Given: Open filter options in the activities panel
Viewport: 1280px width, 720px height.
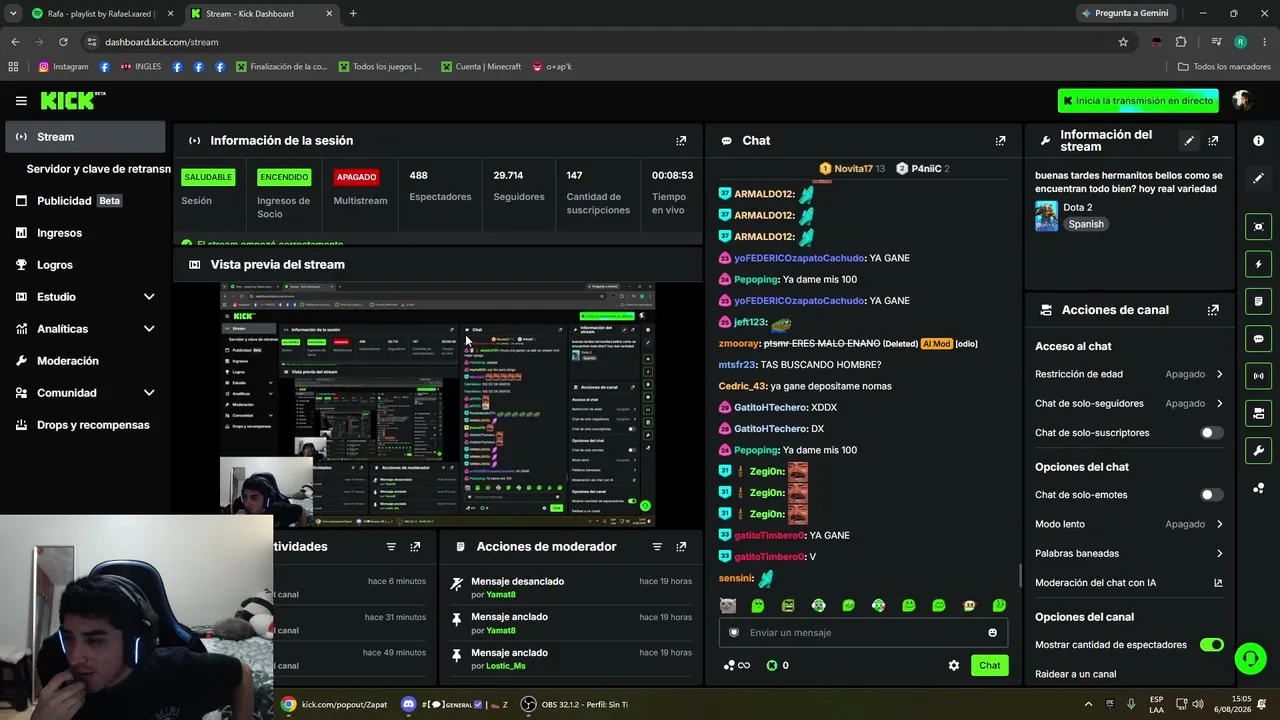Looking at the screenshot, I should [391, 547].
